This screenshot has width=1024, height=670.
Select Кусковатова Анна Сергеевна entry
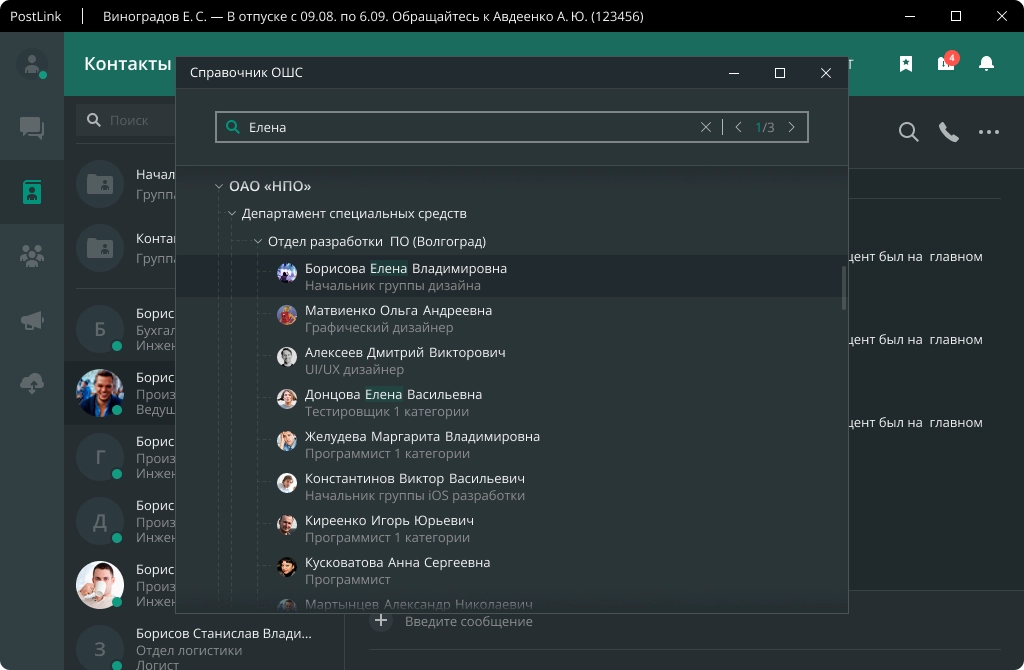click(x=510, y=571)
